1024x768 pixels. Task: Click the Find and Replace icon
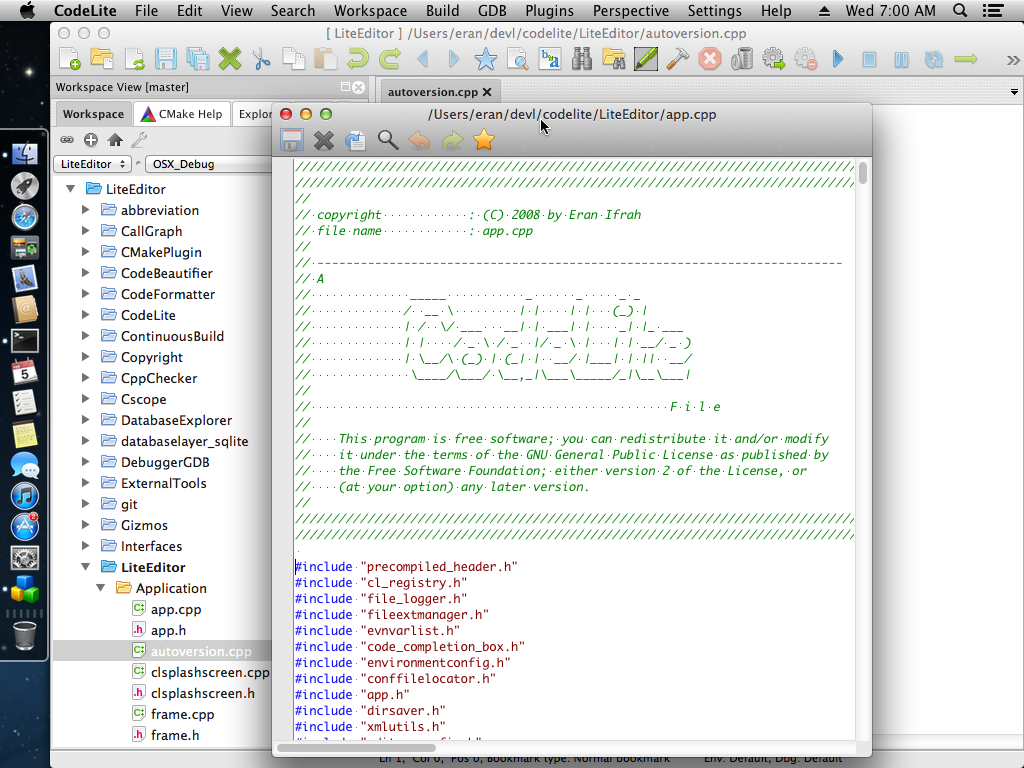[x=550, y=59]
